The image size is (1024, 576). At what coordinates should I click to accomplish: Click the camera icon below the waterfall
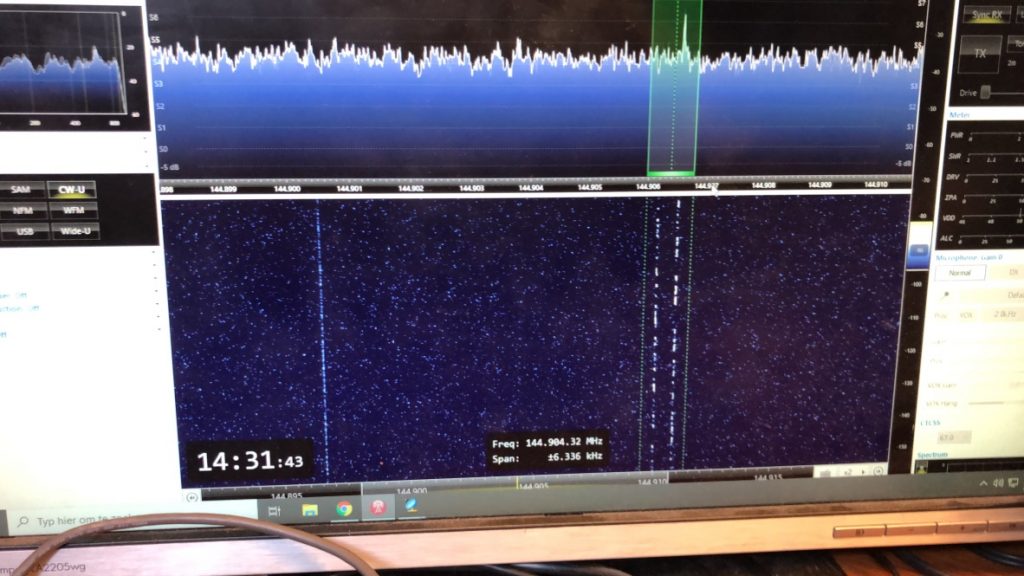coord(825,473)
